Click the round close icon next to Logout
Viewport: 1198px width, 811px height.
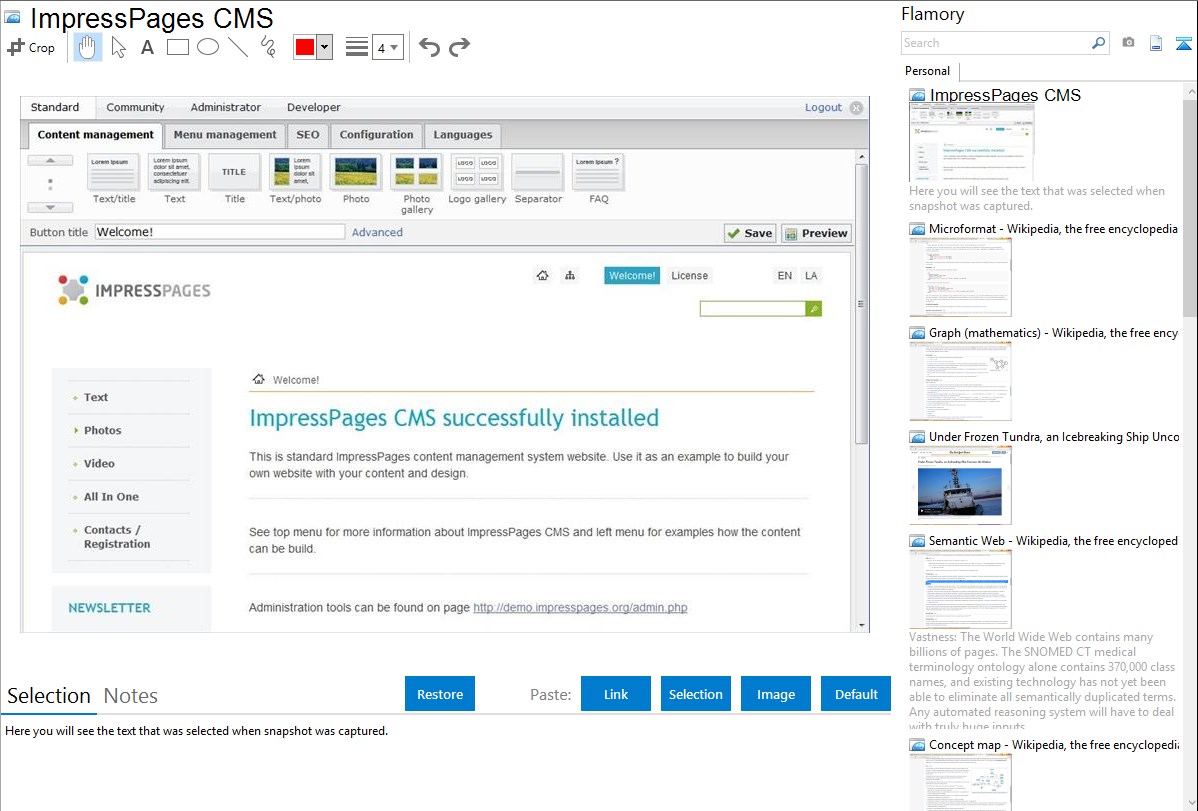pos(856,108)
